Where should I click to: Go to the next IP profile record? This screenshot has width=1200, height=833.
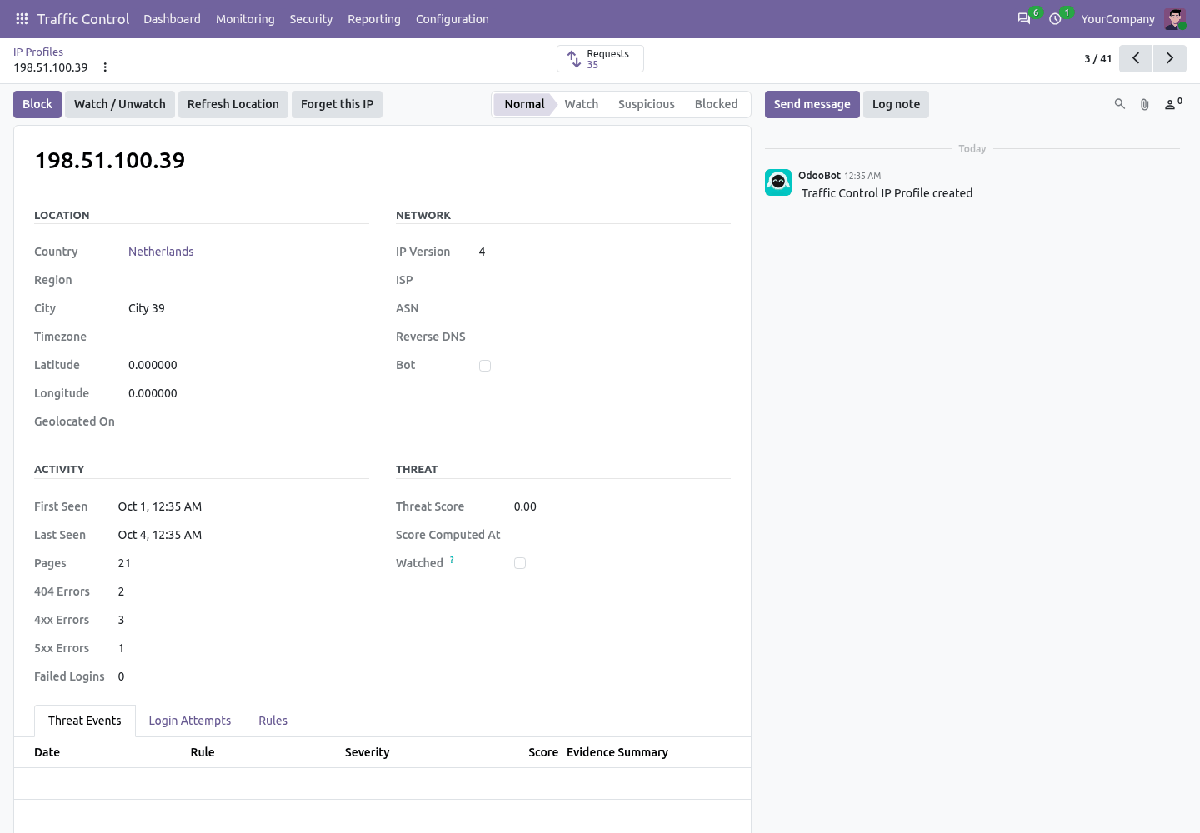[1170, 58]
